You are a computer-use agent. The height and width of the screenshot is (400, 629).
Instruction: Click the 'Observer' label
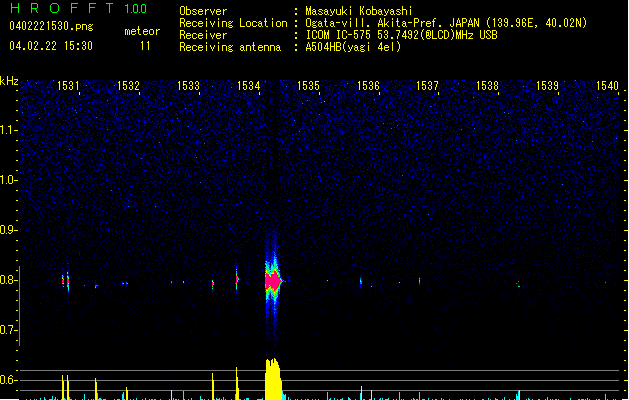click(203, 11)
